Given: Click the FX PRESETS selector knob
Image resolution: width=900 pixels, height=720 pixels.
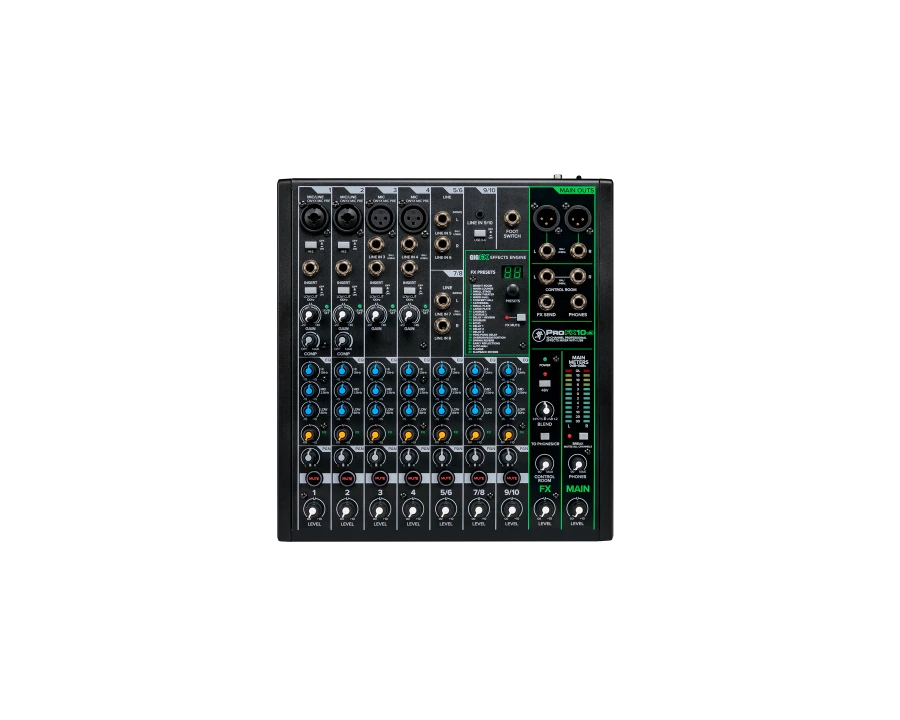Looking at the screenshot, I should [512, 288].
